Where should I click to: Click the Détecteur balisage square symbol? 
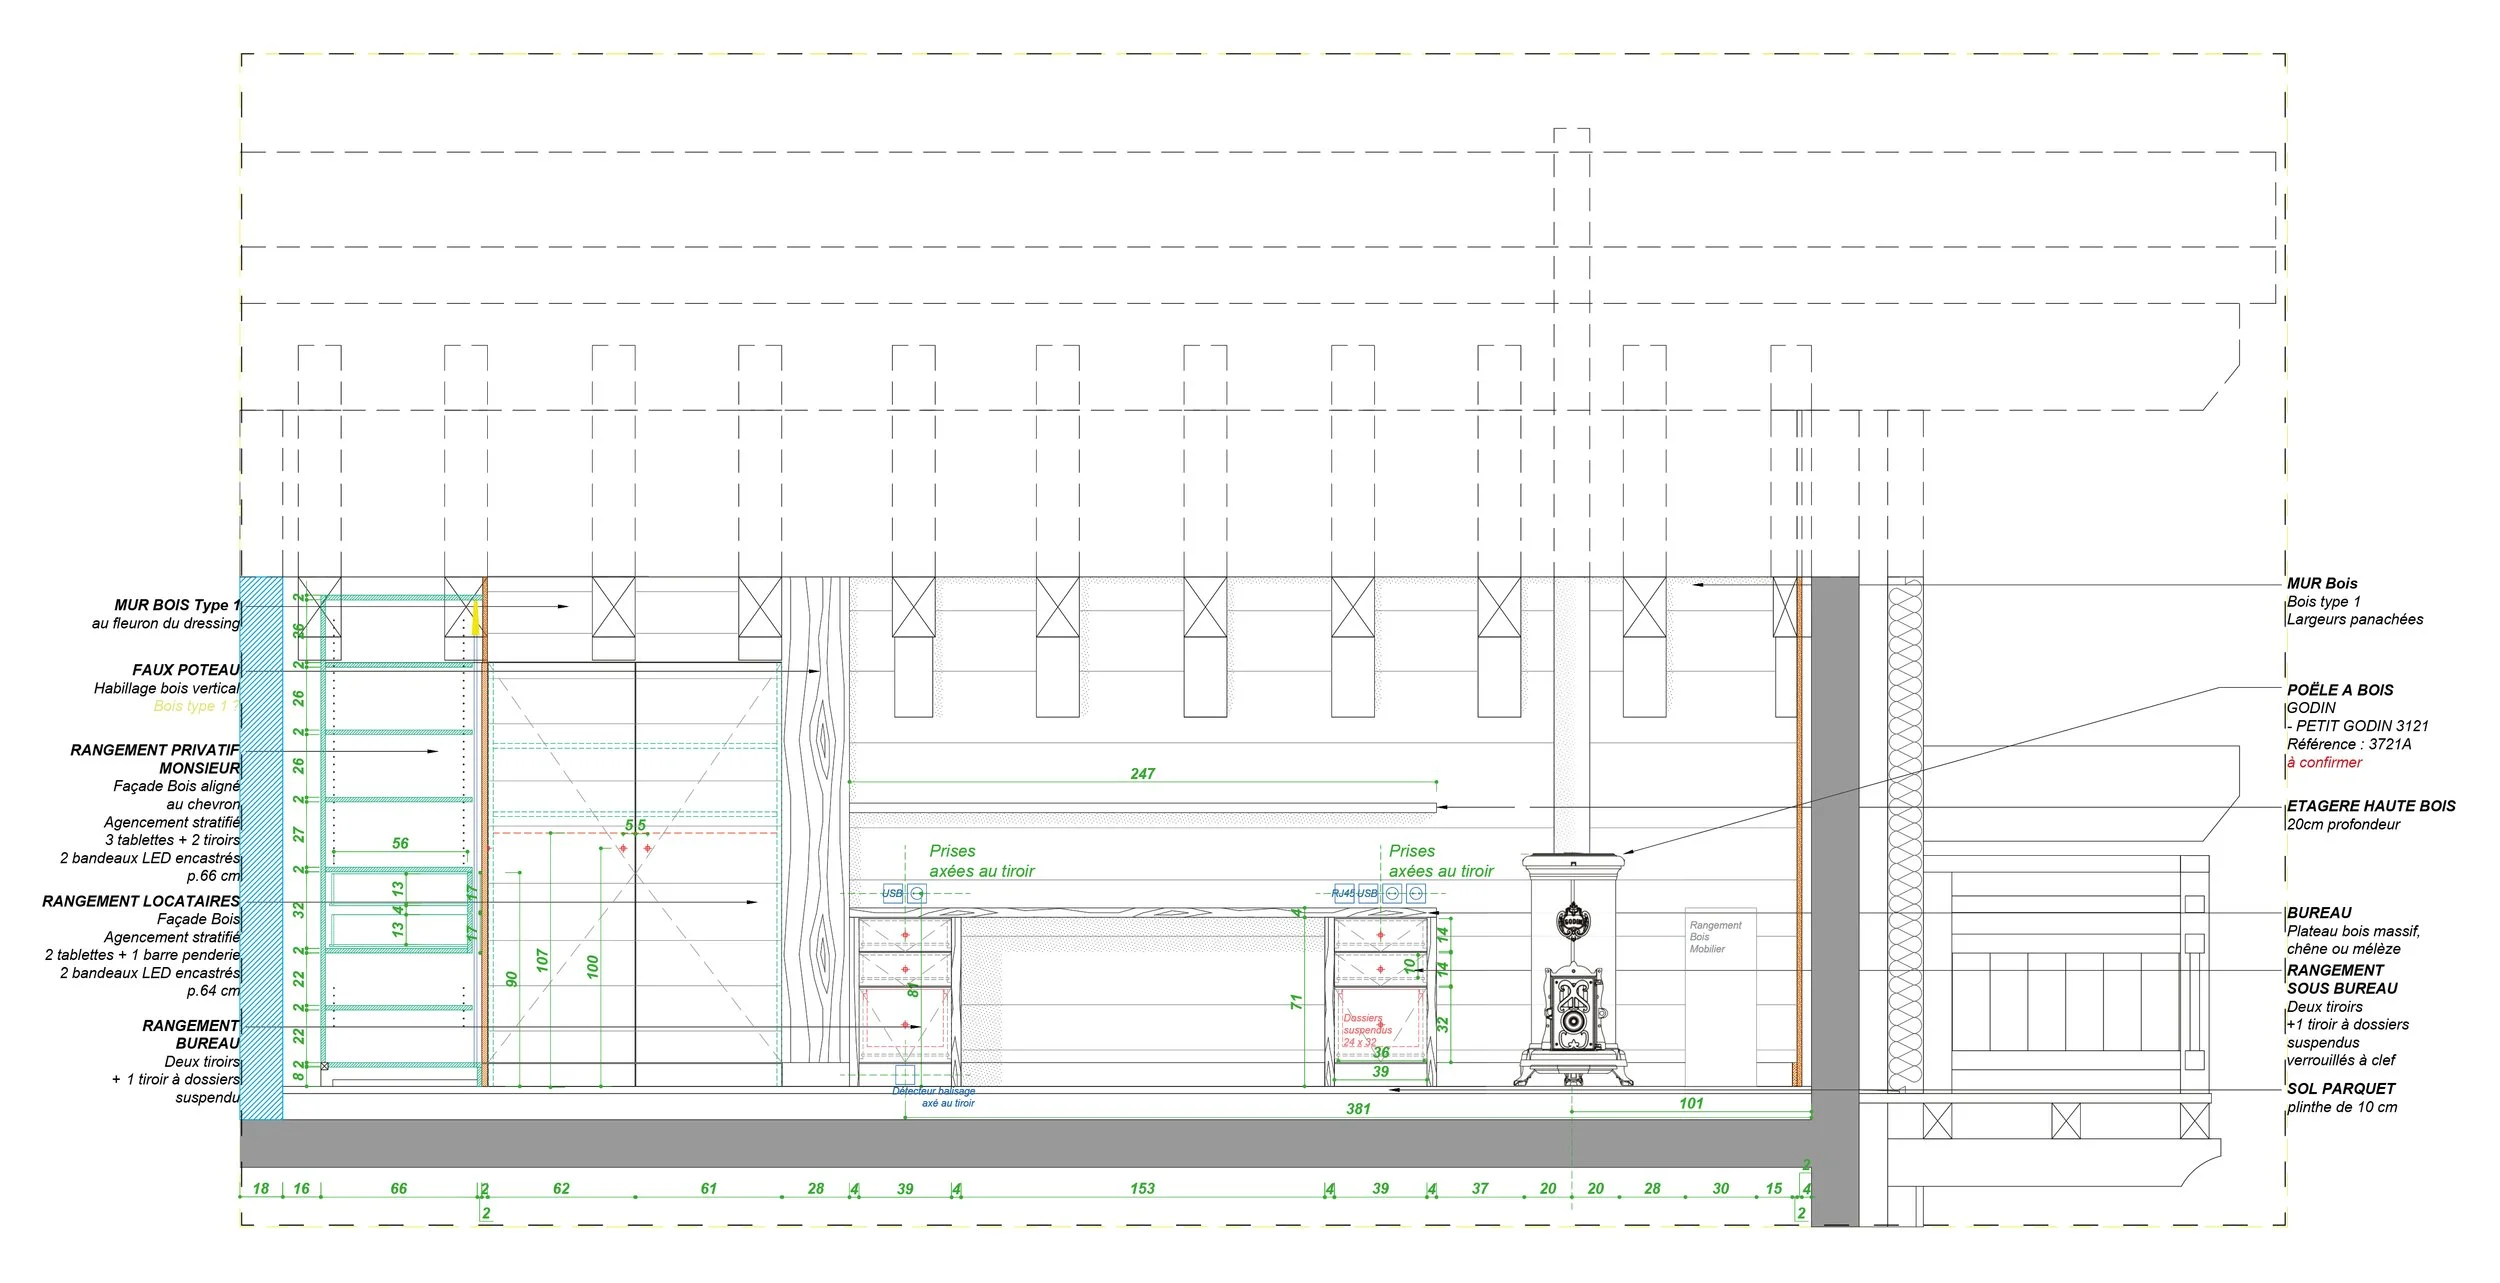[905, 1075]
